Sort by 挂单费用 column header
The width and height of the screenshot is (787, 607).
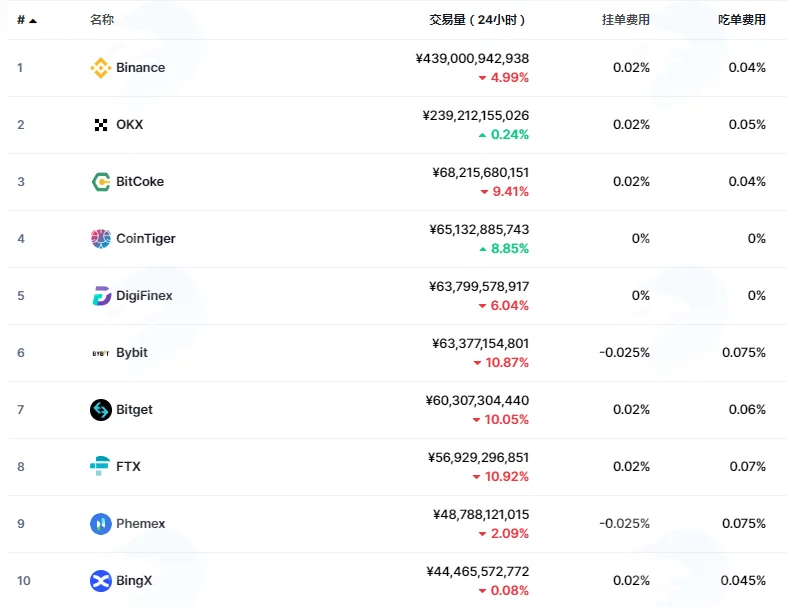pyautogui.click(x=625, y=20)
